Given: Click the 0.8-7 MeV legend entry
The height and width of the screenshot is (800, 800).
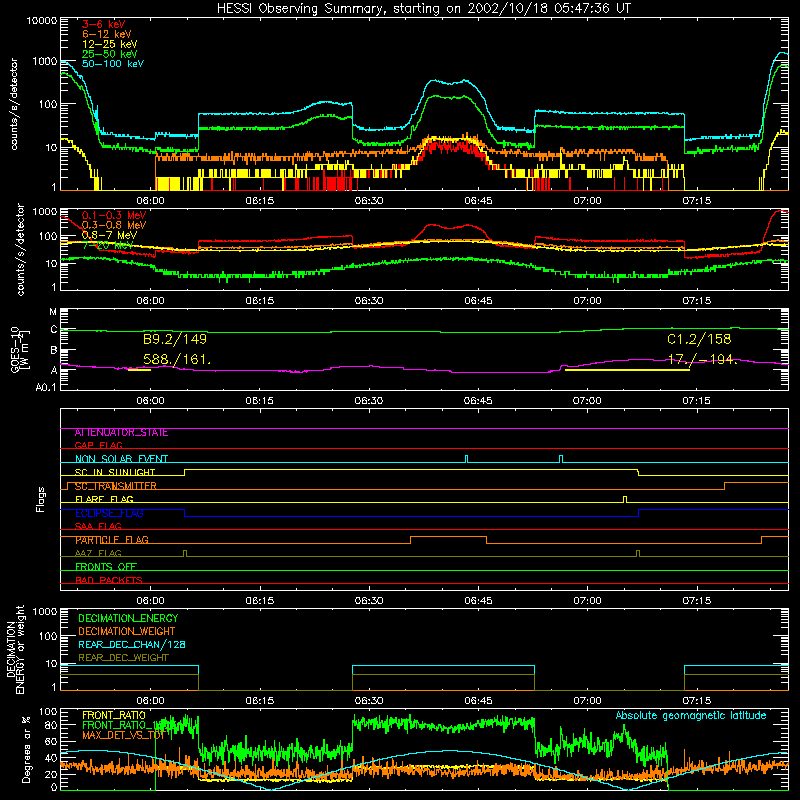Looking at the screenshot, I should 109,235.
